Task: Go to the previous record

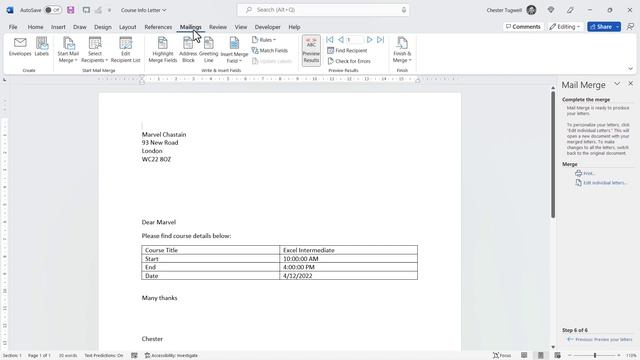Action: tap(340, 40)
